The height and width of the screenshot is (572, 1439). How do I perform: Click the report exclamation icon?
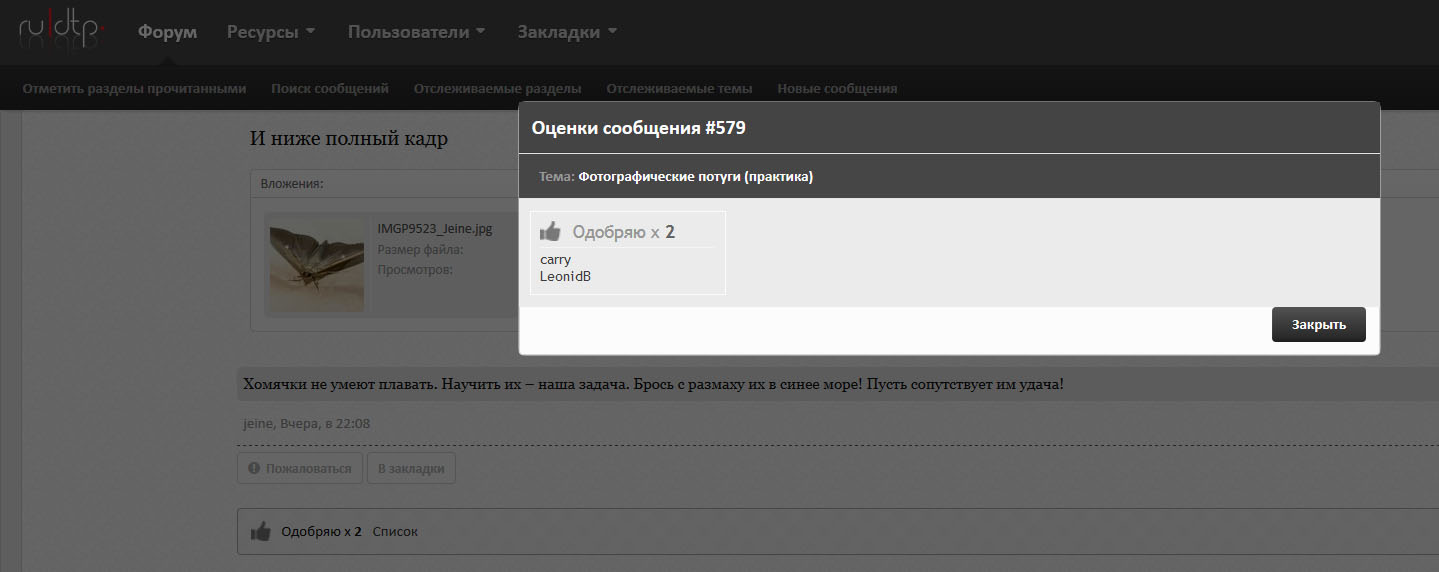point(254,468)
